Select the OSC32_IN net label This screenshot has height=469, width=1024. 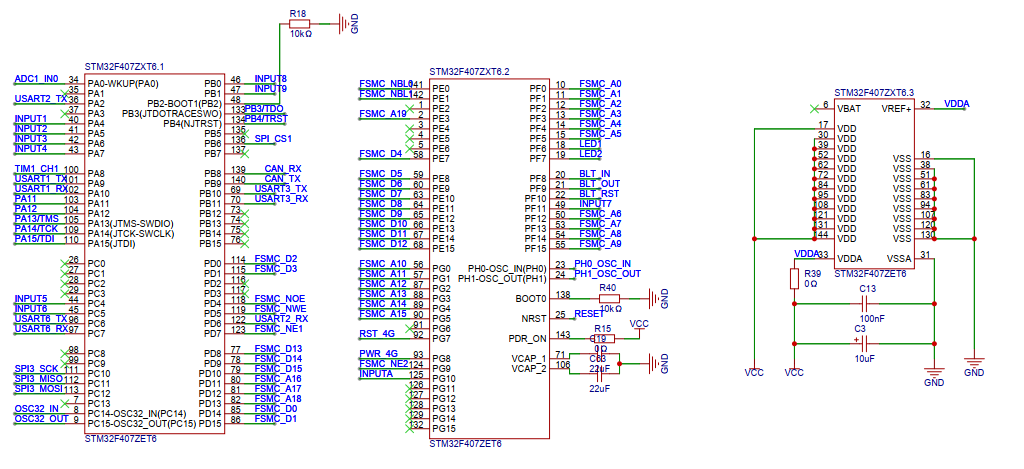37,409
